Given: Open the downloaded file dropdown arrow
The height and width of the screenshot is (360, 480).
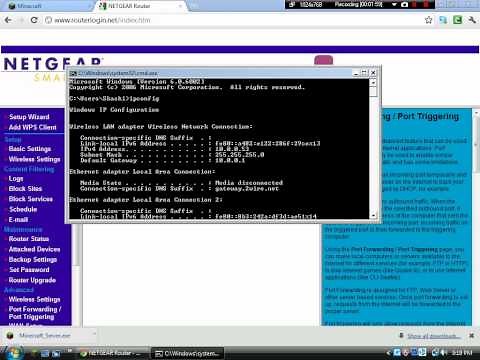Looking at the screenshot, I should click(x=94, y=334).
